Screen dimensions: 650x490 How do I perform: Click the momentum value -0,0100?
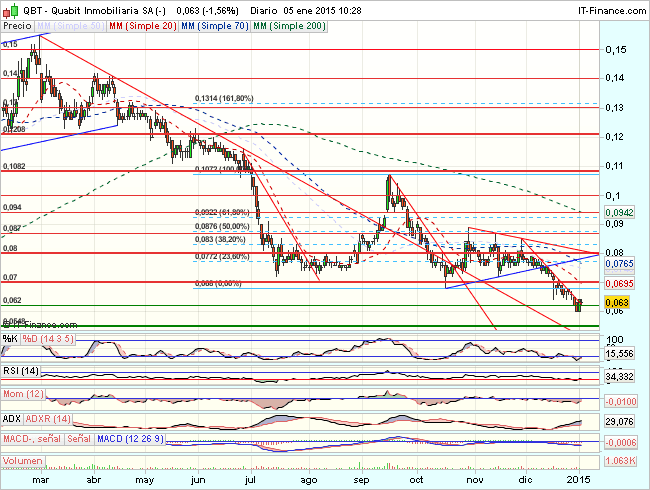coord(620,401)
